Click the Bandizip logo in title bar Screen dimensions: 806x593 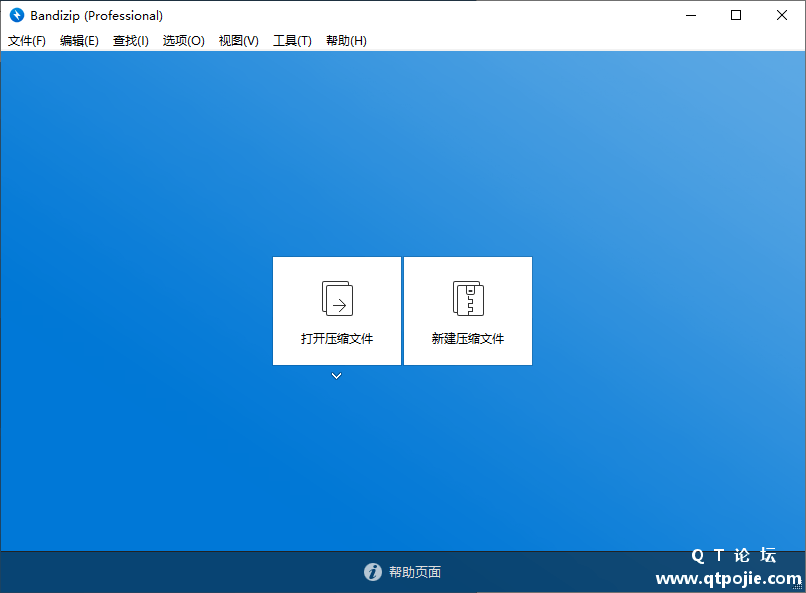point(17,15)
